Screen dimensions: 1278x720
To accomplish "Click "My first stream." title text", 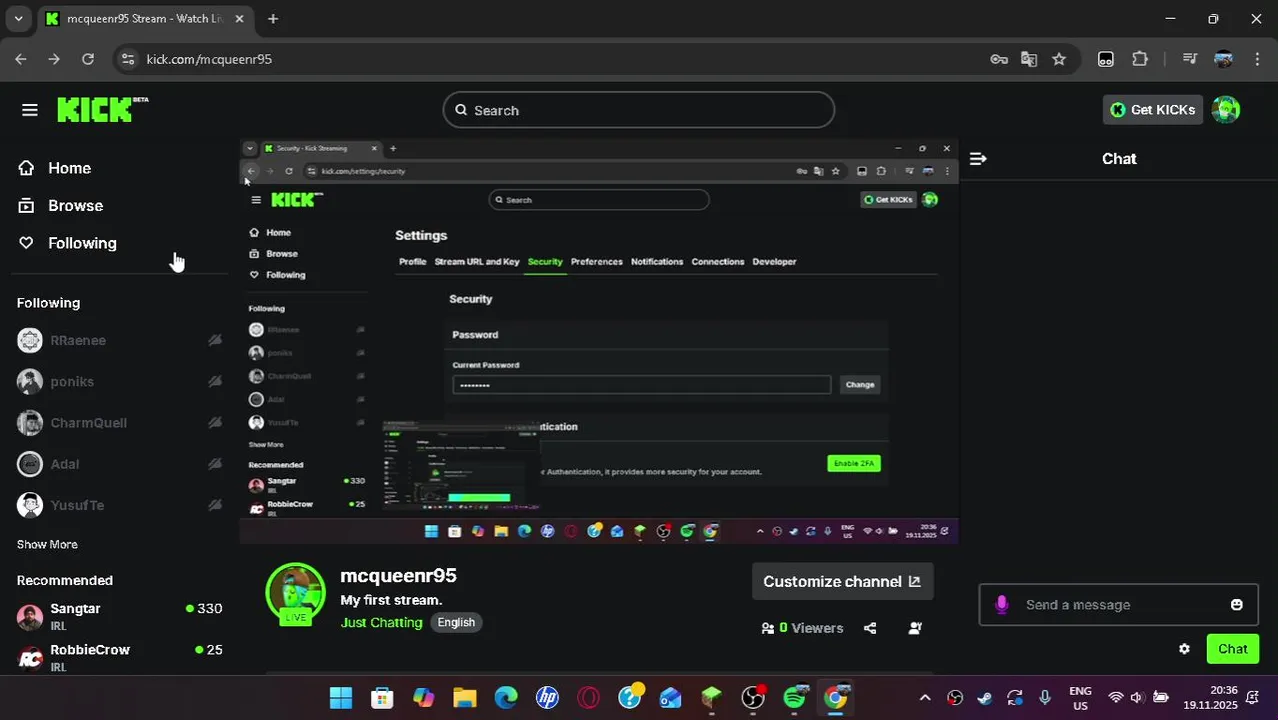I will (391, 600).
